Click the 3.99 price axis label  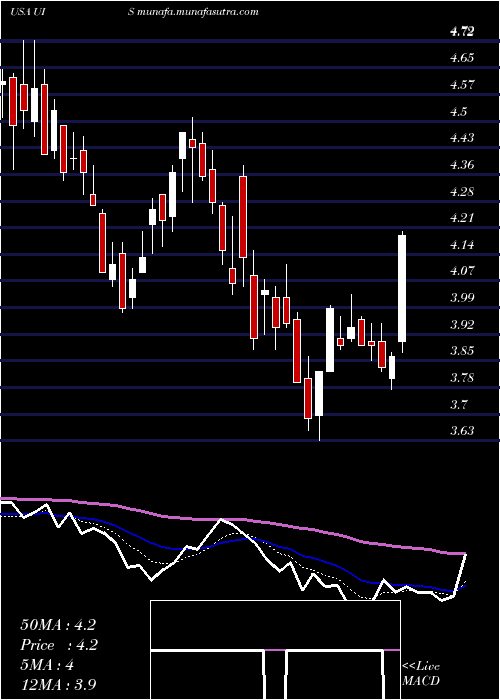[x=462, y=297]
